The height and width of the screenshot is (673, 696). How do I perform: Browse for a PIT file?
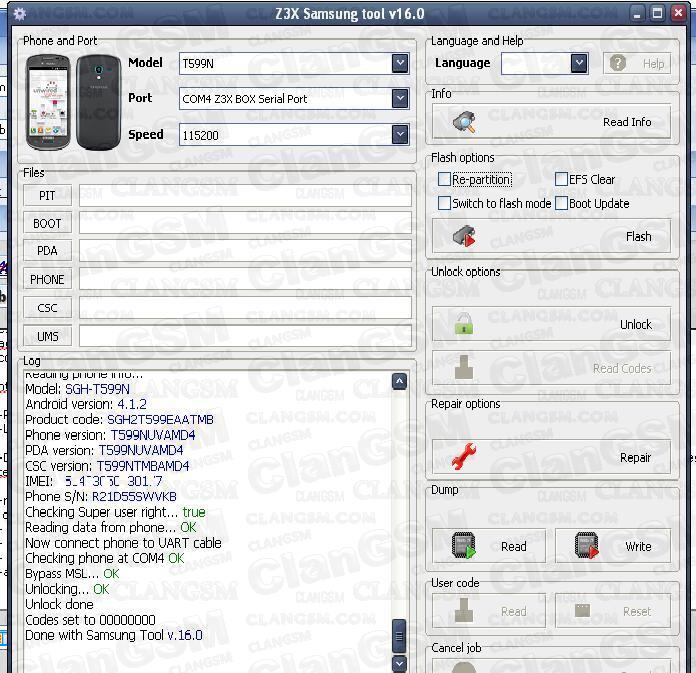[x=47, y=195]
